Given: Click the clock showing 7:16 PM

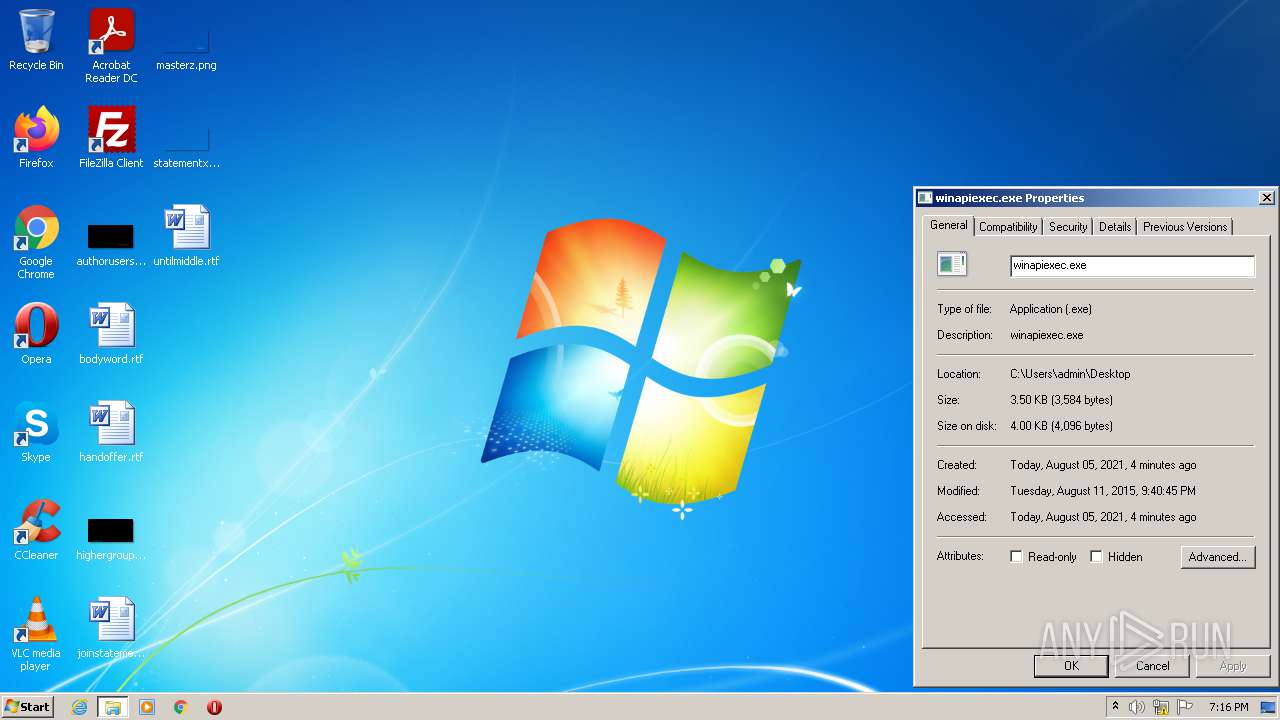Looking at the screenshot, I should [1228, 707].
